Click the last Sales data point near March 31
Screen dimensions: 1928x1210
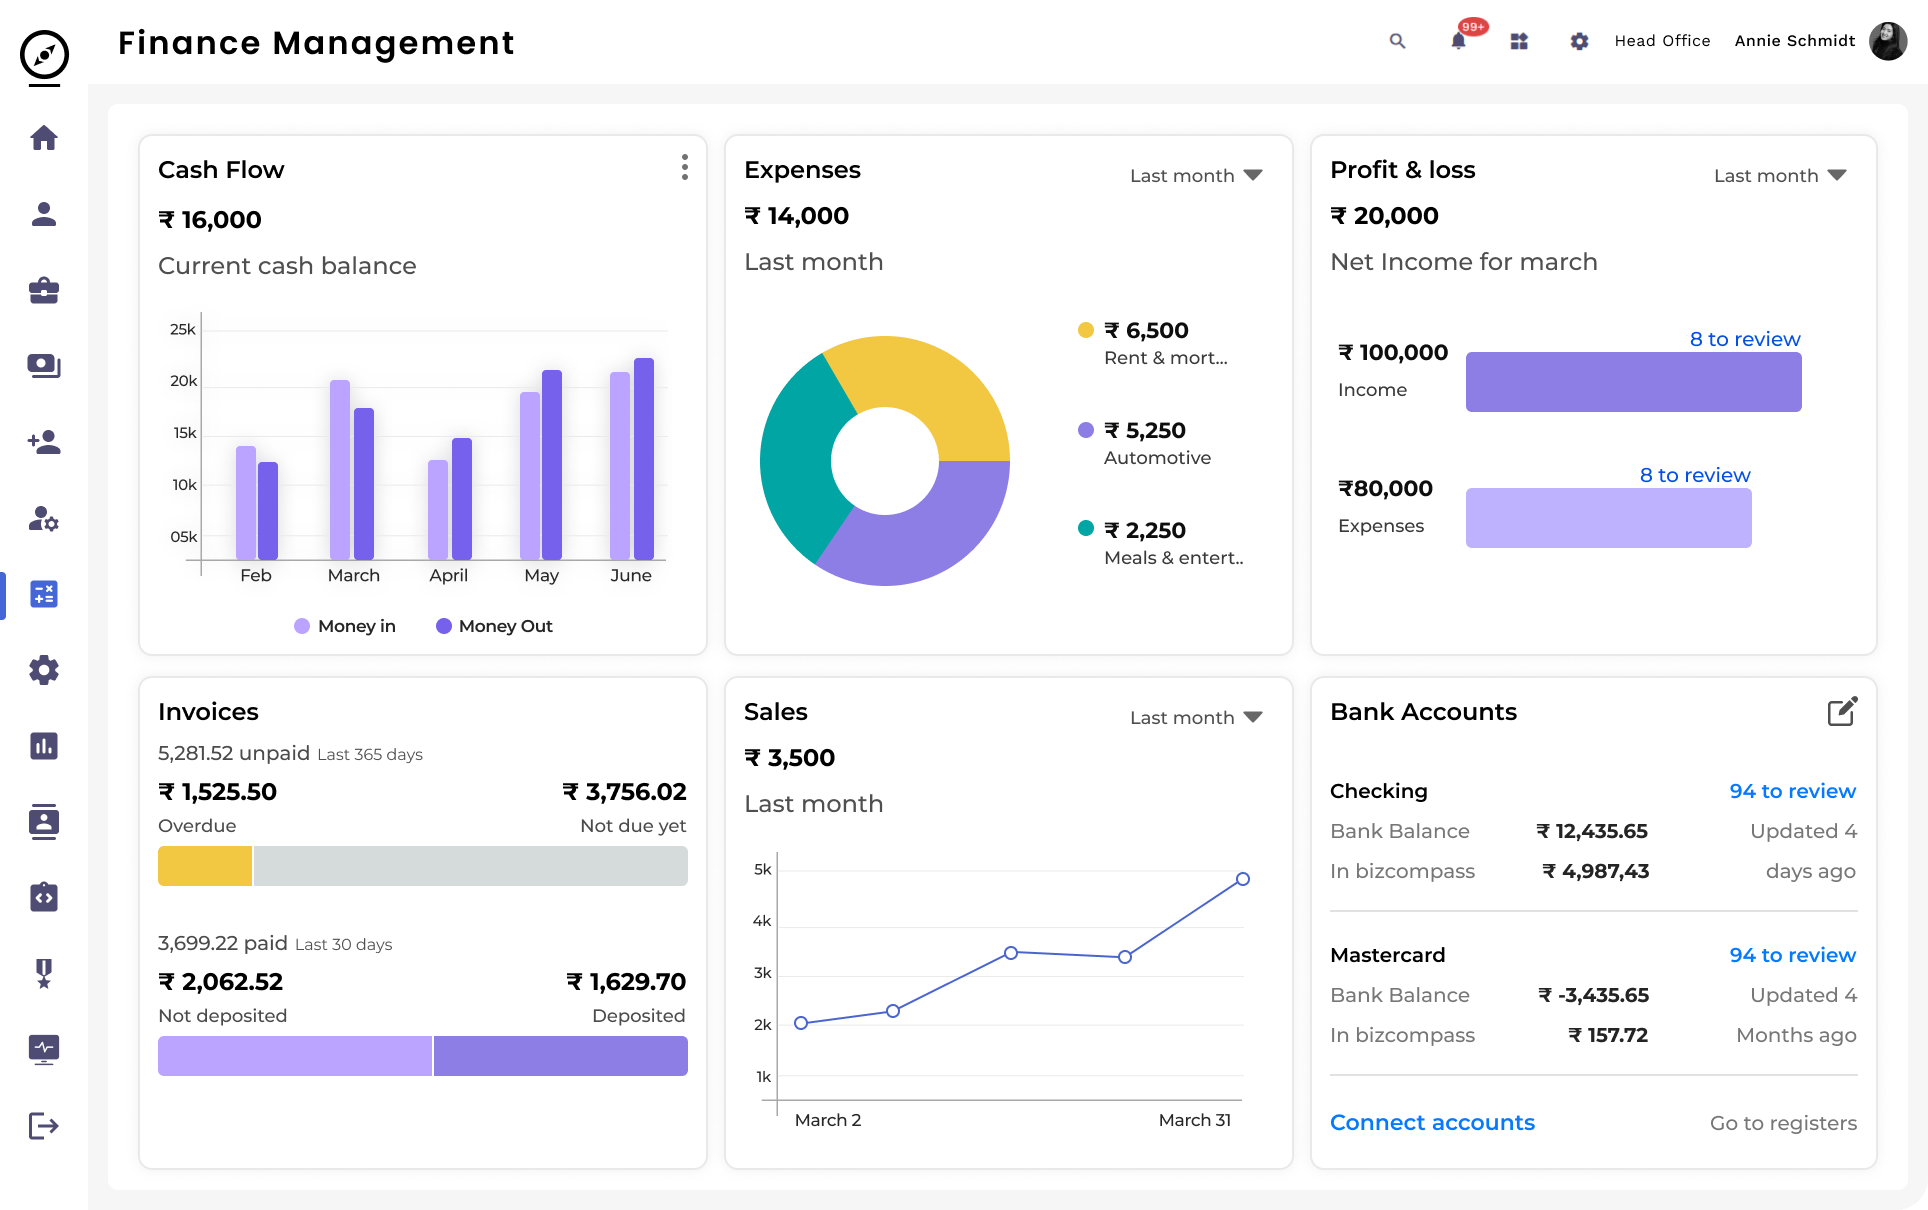point(1243,879)
